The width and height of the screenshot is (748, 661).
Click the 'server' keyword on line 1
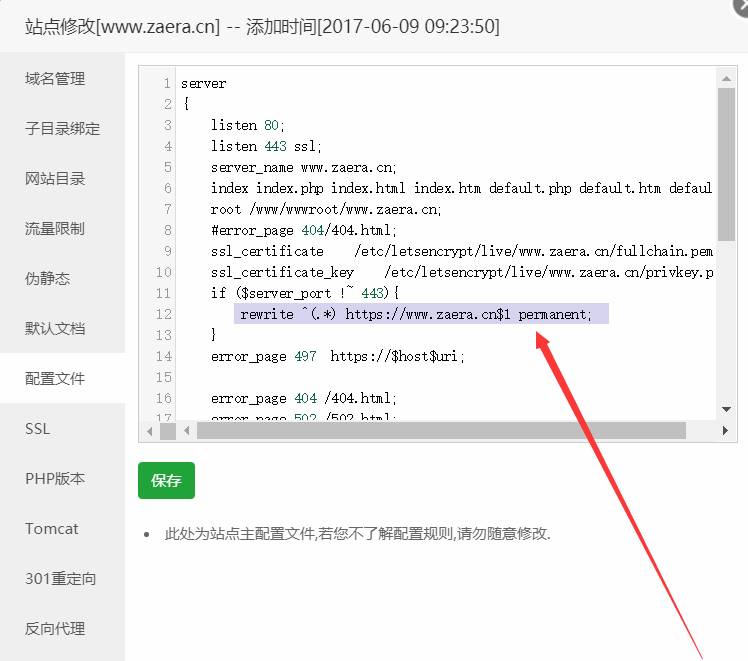pos(204,84)
